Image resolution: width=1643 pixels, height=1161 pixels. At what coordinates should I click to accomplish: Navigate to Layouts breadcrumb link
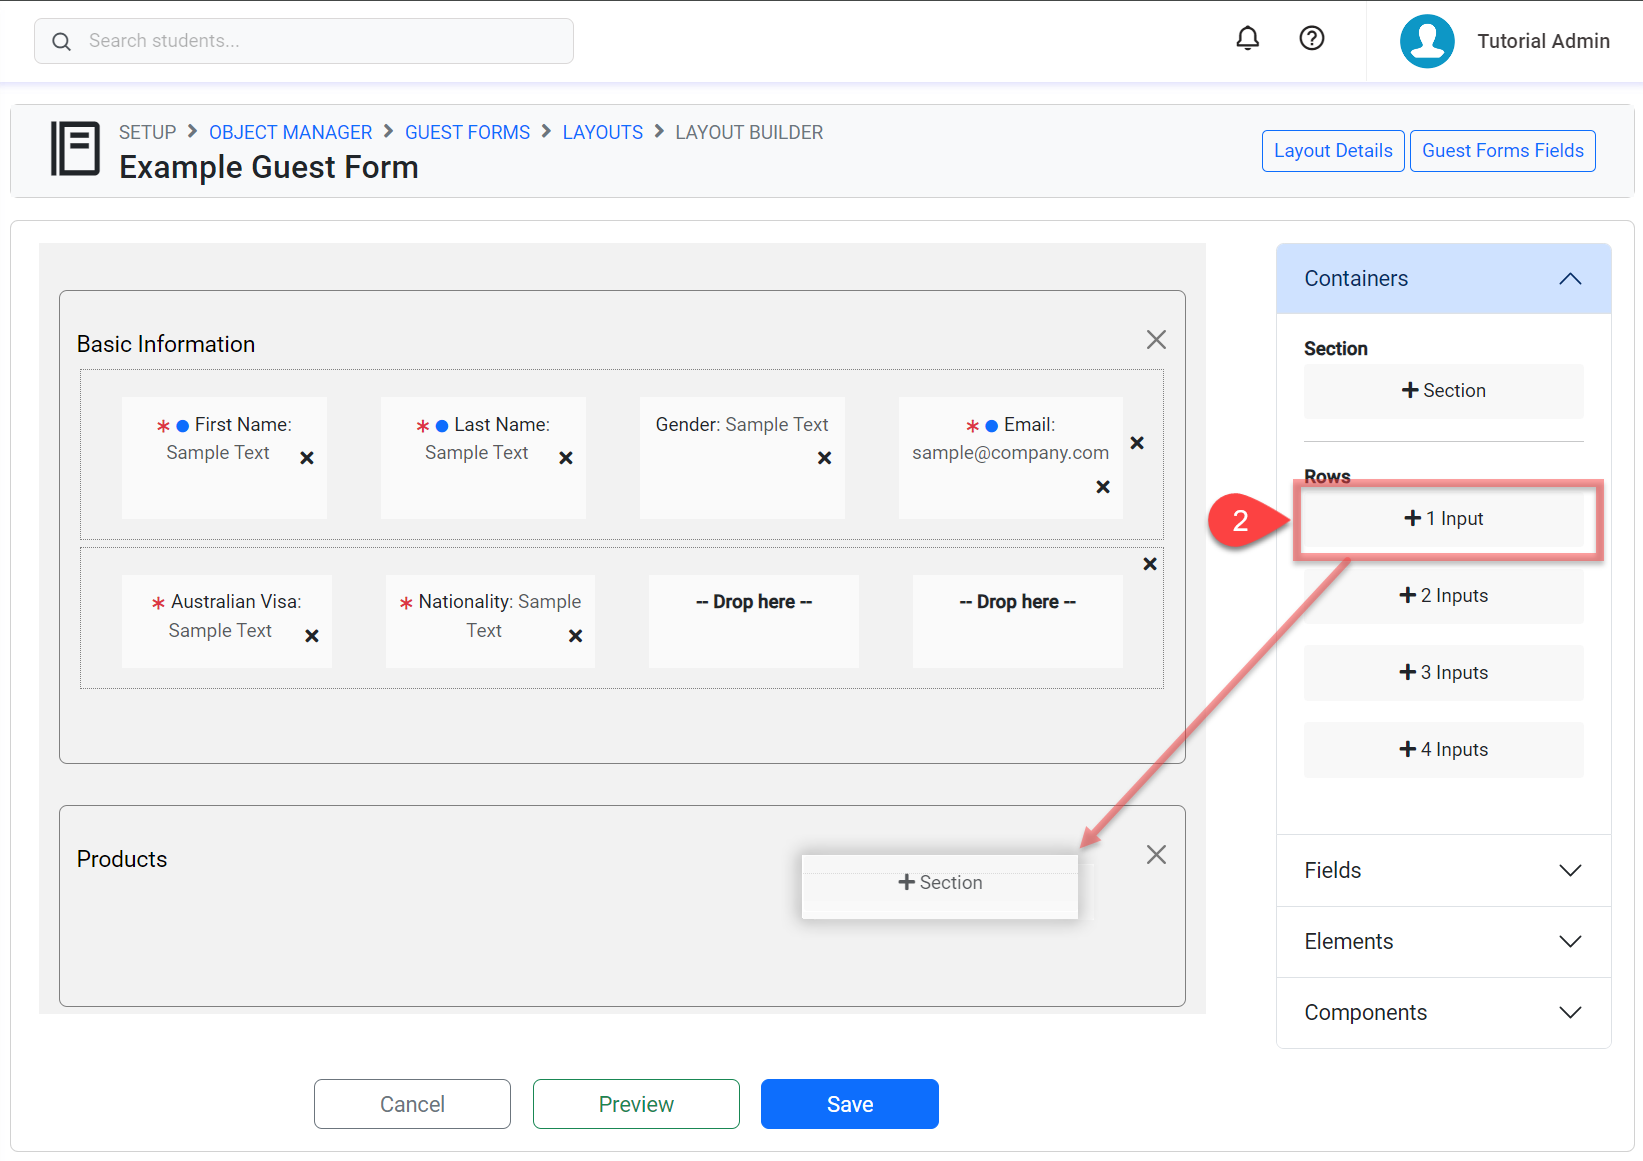click(602, 133)
